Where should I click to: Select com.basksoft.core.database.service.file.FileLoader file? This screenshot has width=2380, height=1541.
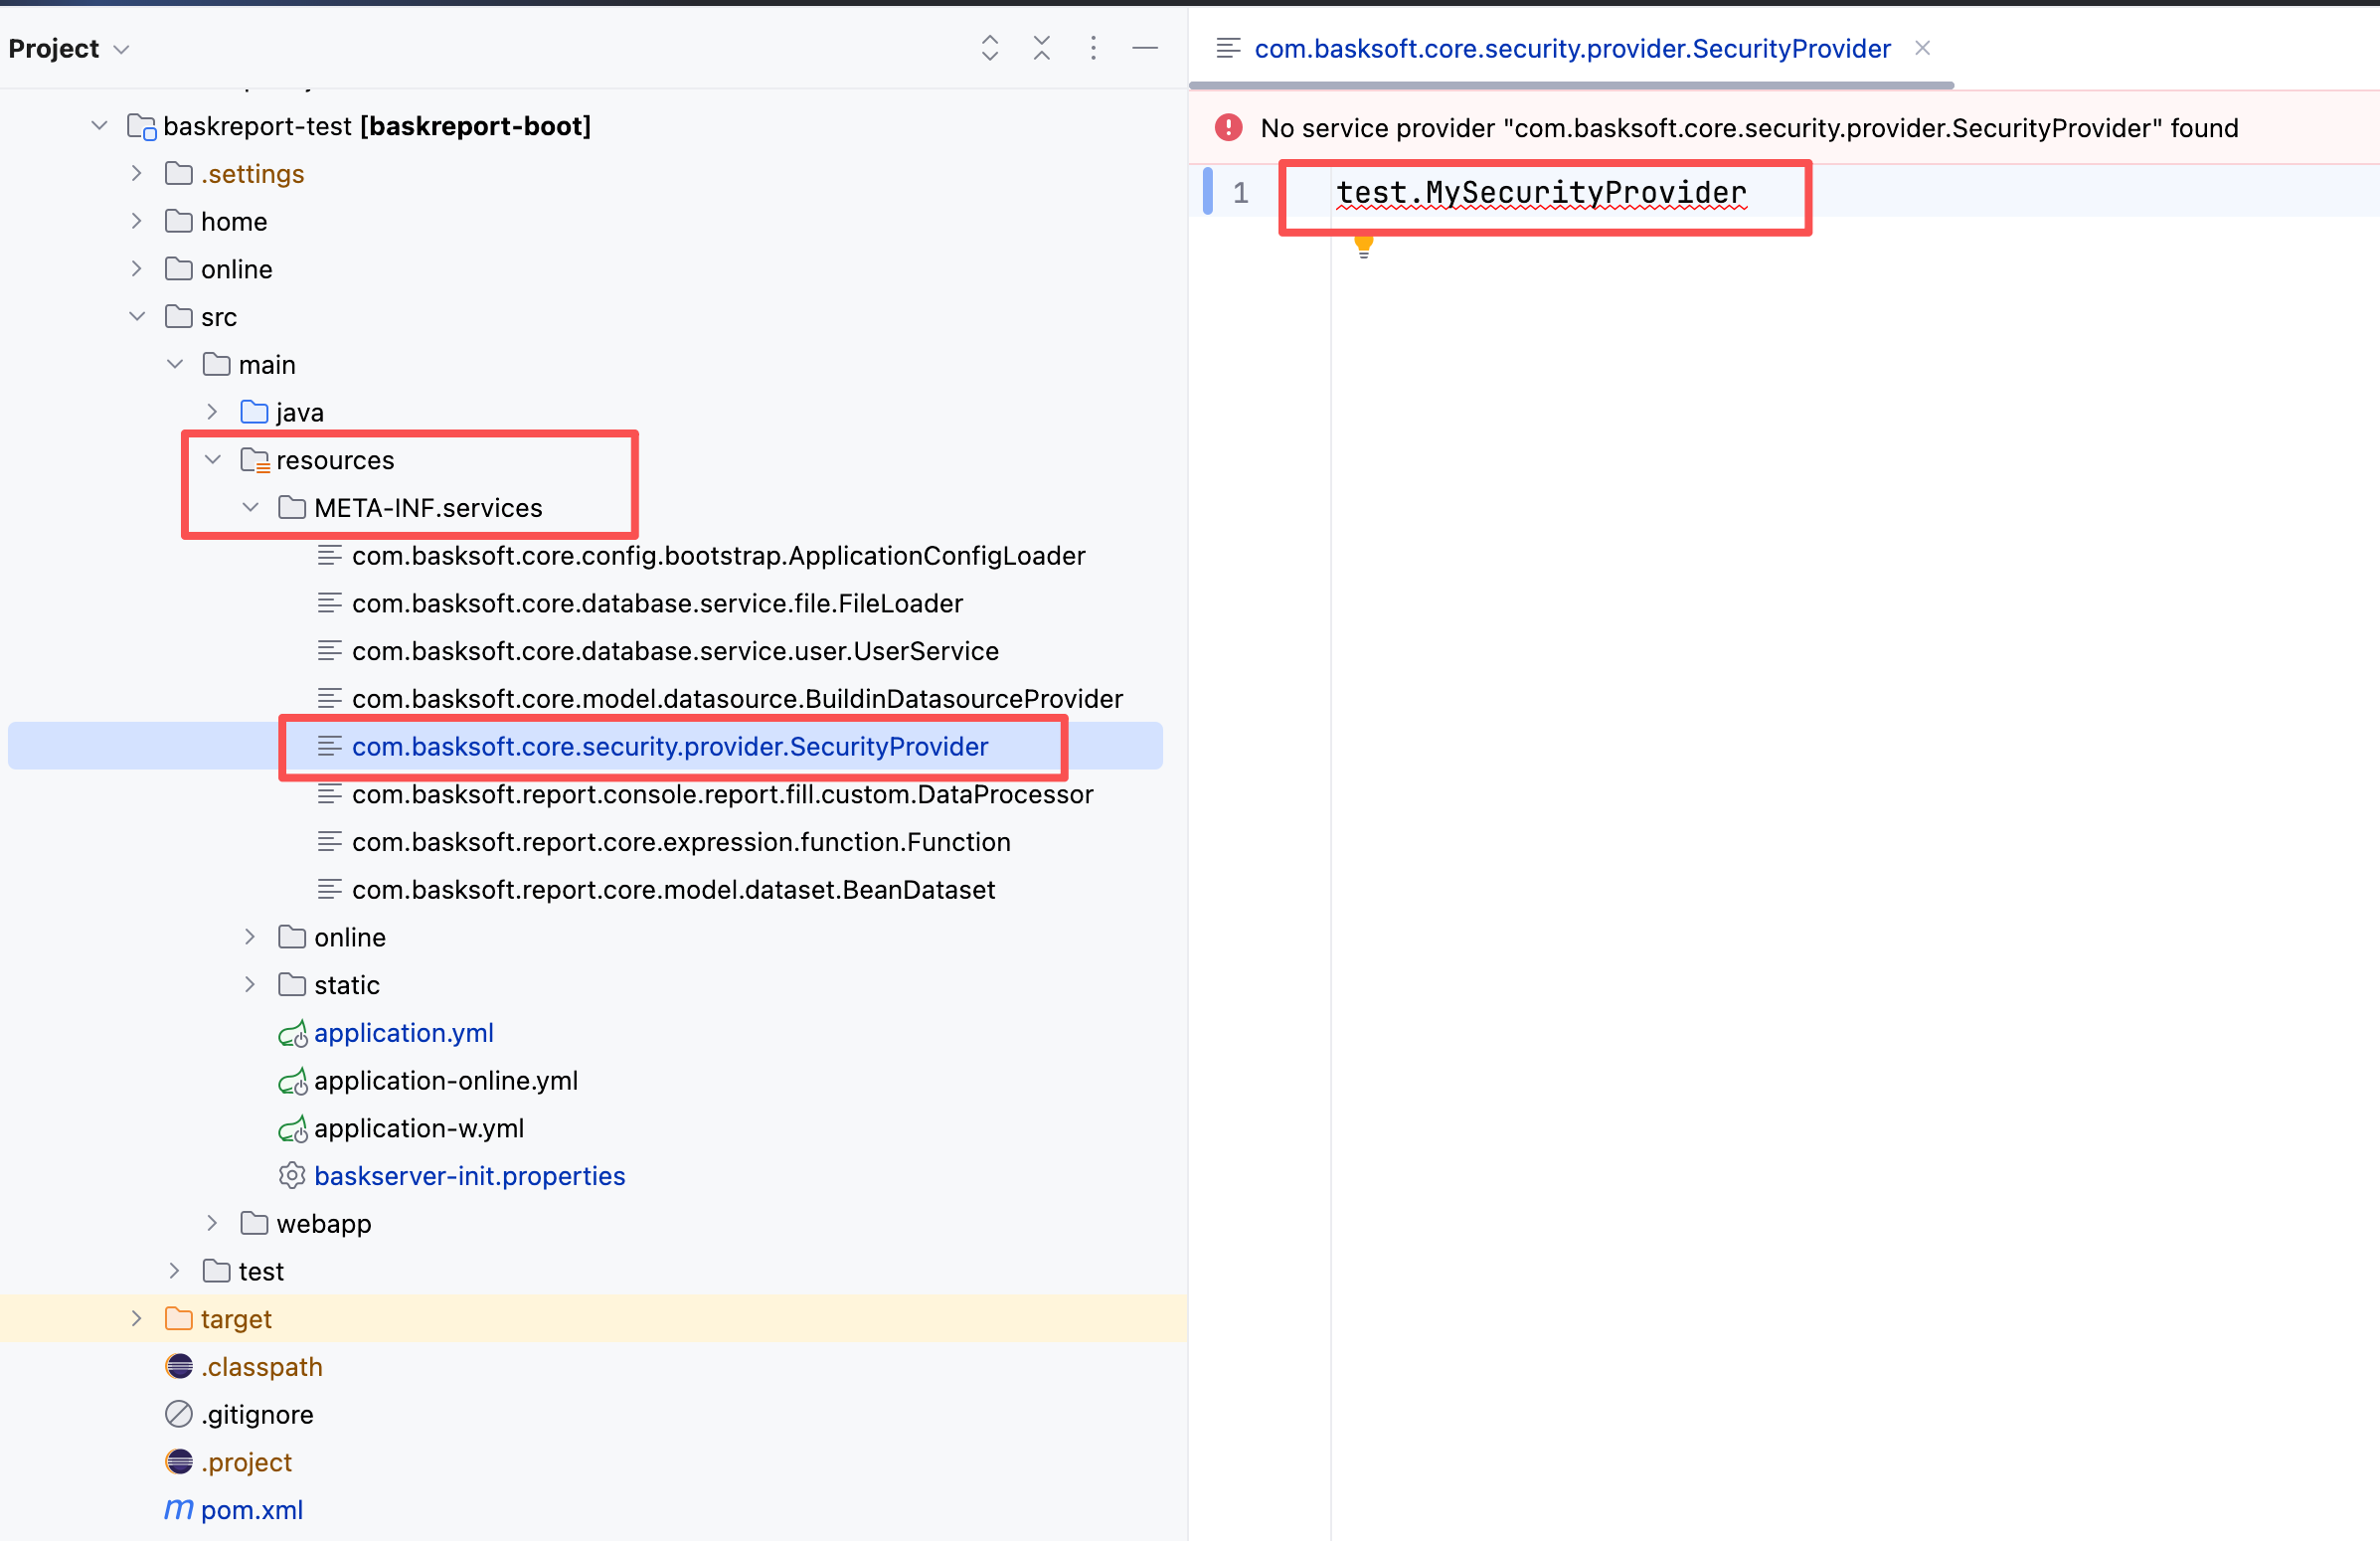pyautogui.click(x=657, y=604)
